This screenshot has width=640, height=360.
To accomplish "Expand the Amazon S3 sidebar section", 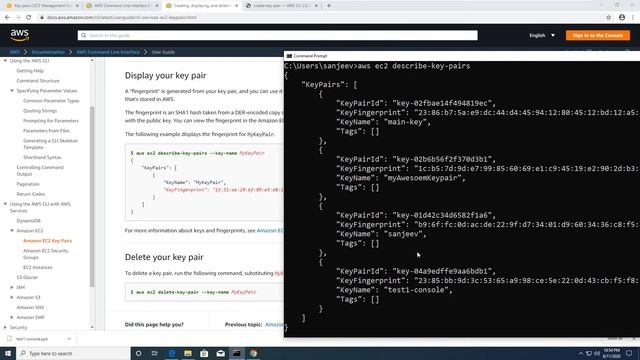I will coord(12,297).
